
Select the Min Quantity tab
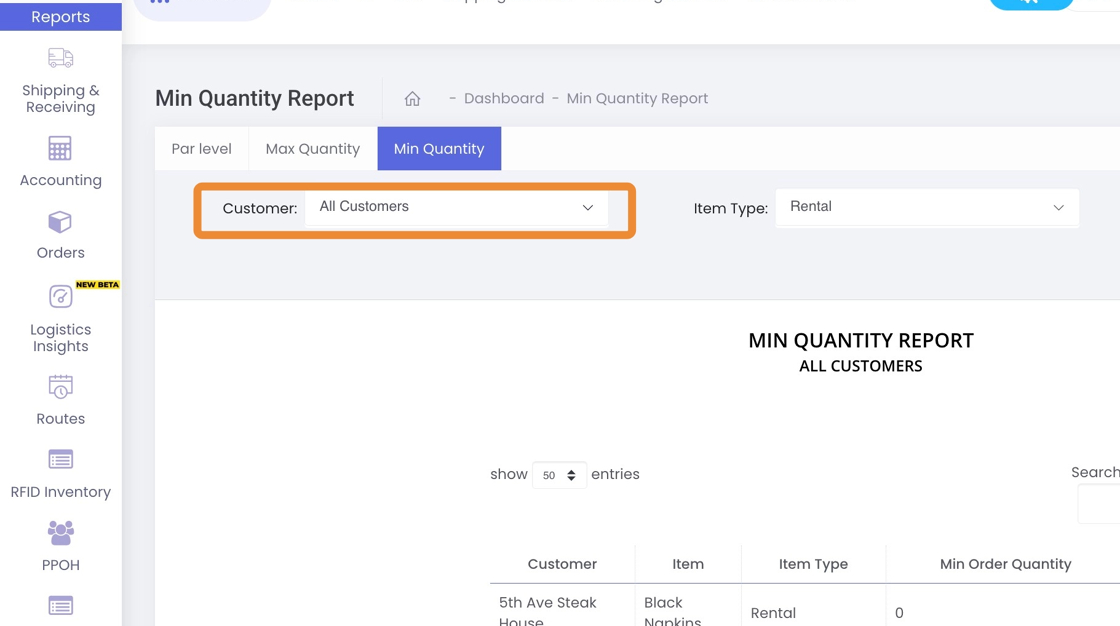point(439,149)
